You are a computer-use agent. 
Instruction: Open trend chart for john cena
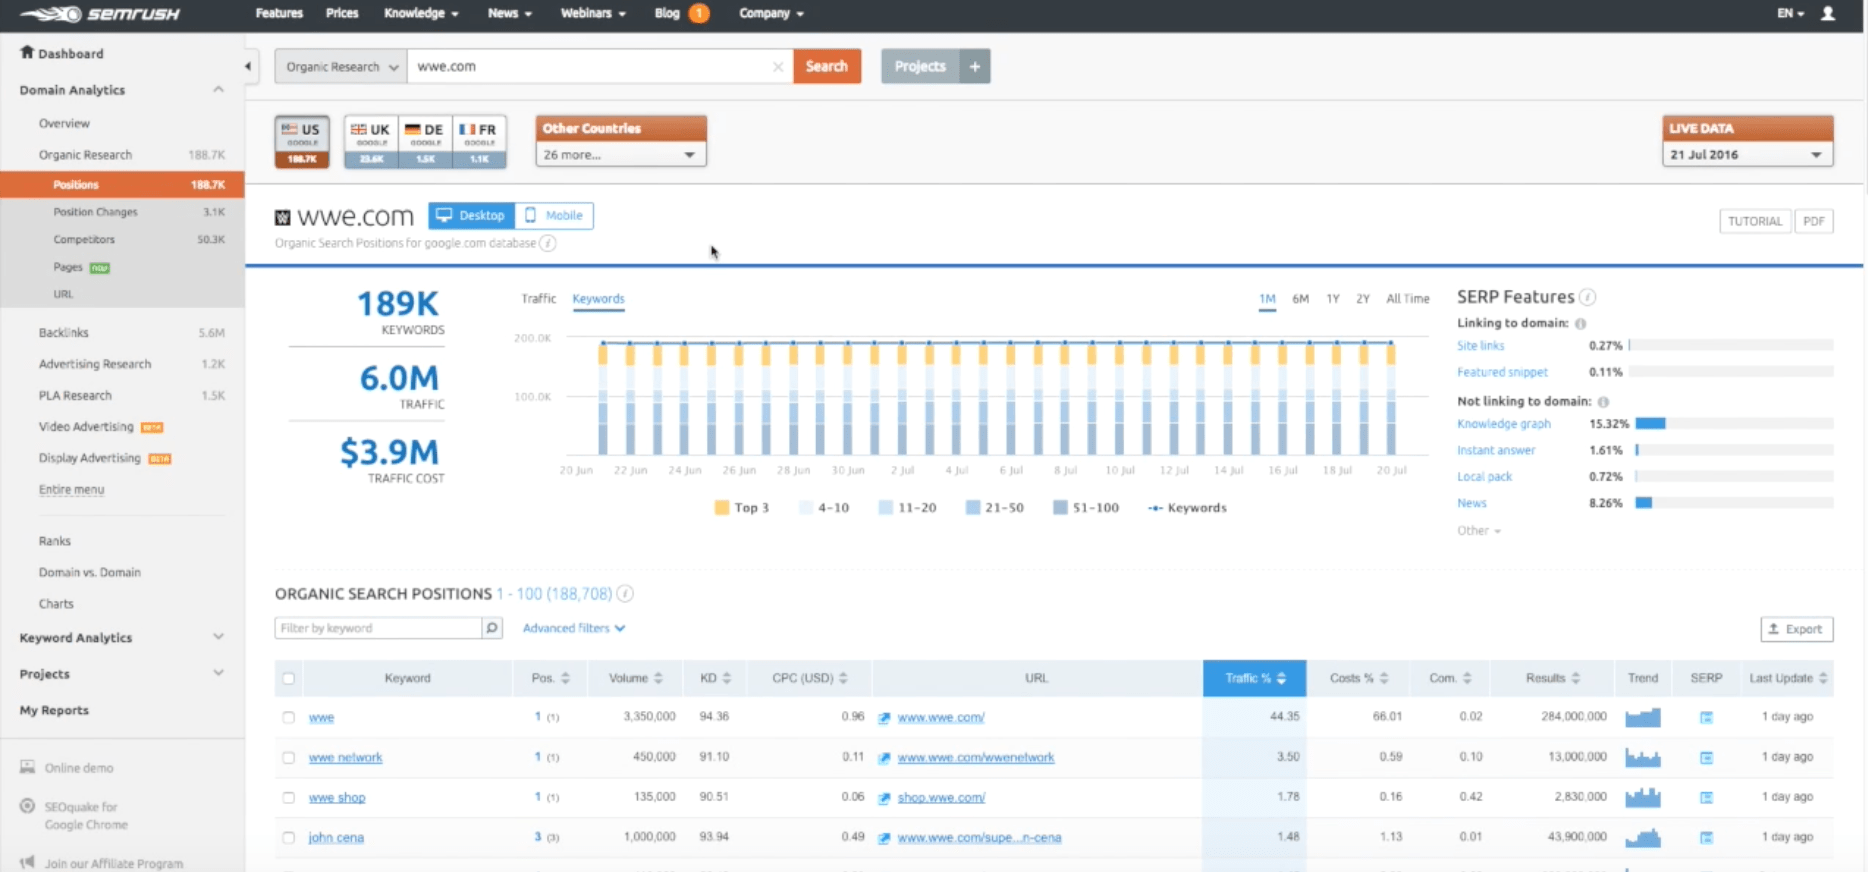coord(1642,837)
